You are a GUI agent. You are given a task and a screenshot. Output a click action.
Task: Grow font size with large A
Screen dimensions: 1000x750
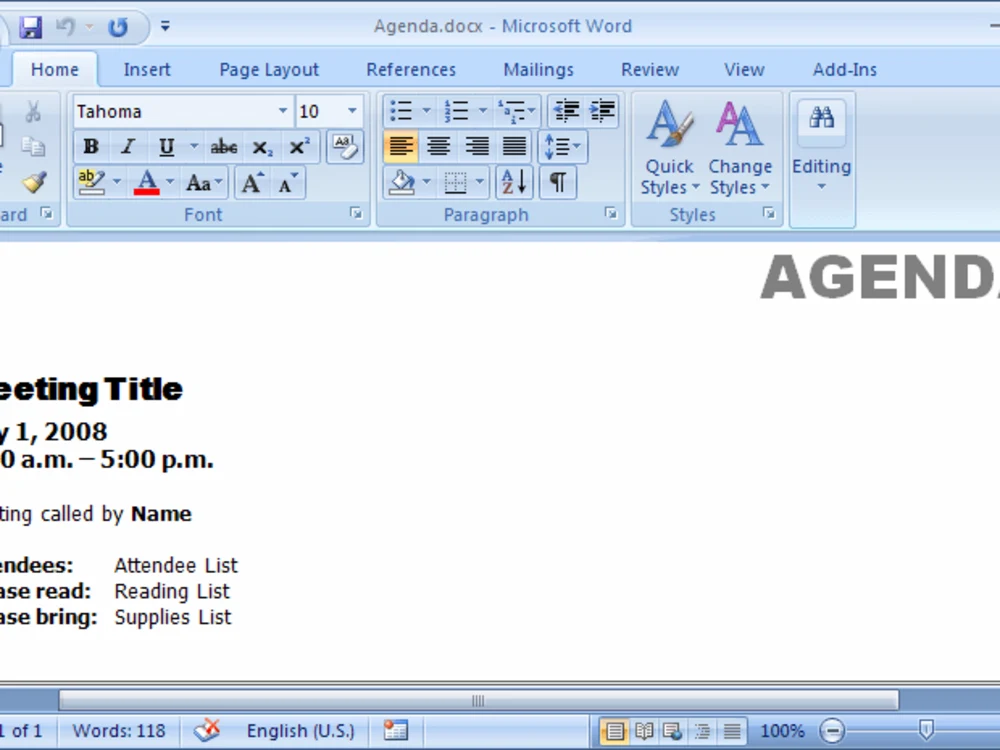[x=252, y=183]
